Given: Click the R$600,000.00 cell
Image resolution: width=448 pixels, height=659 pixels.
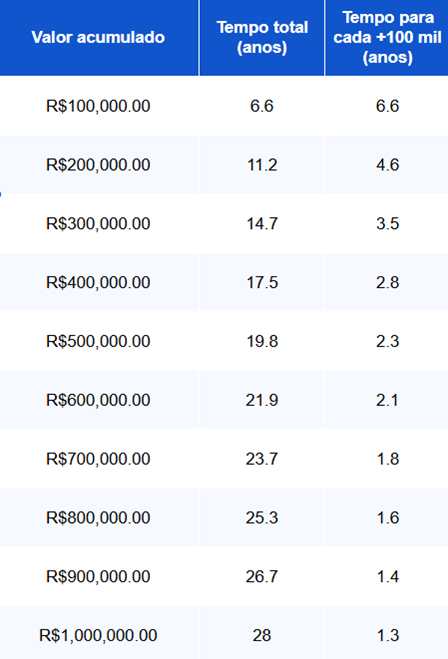Looking at the screenshot, I should click(x=98, y=400).
